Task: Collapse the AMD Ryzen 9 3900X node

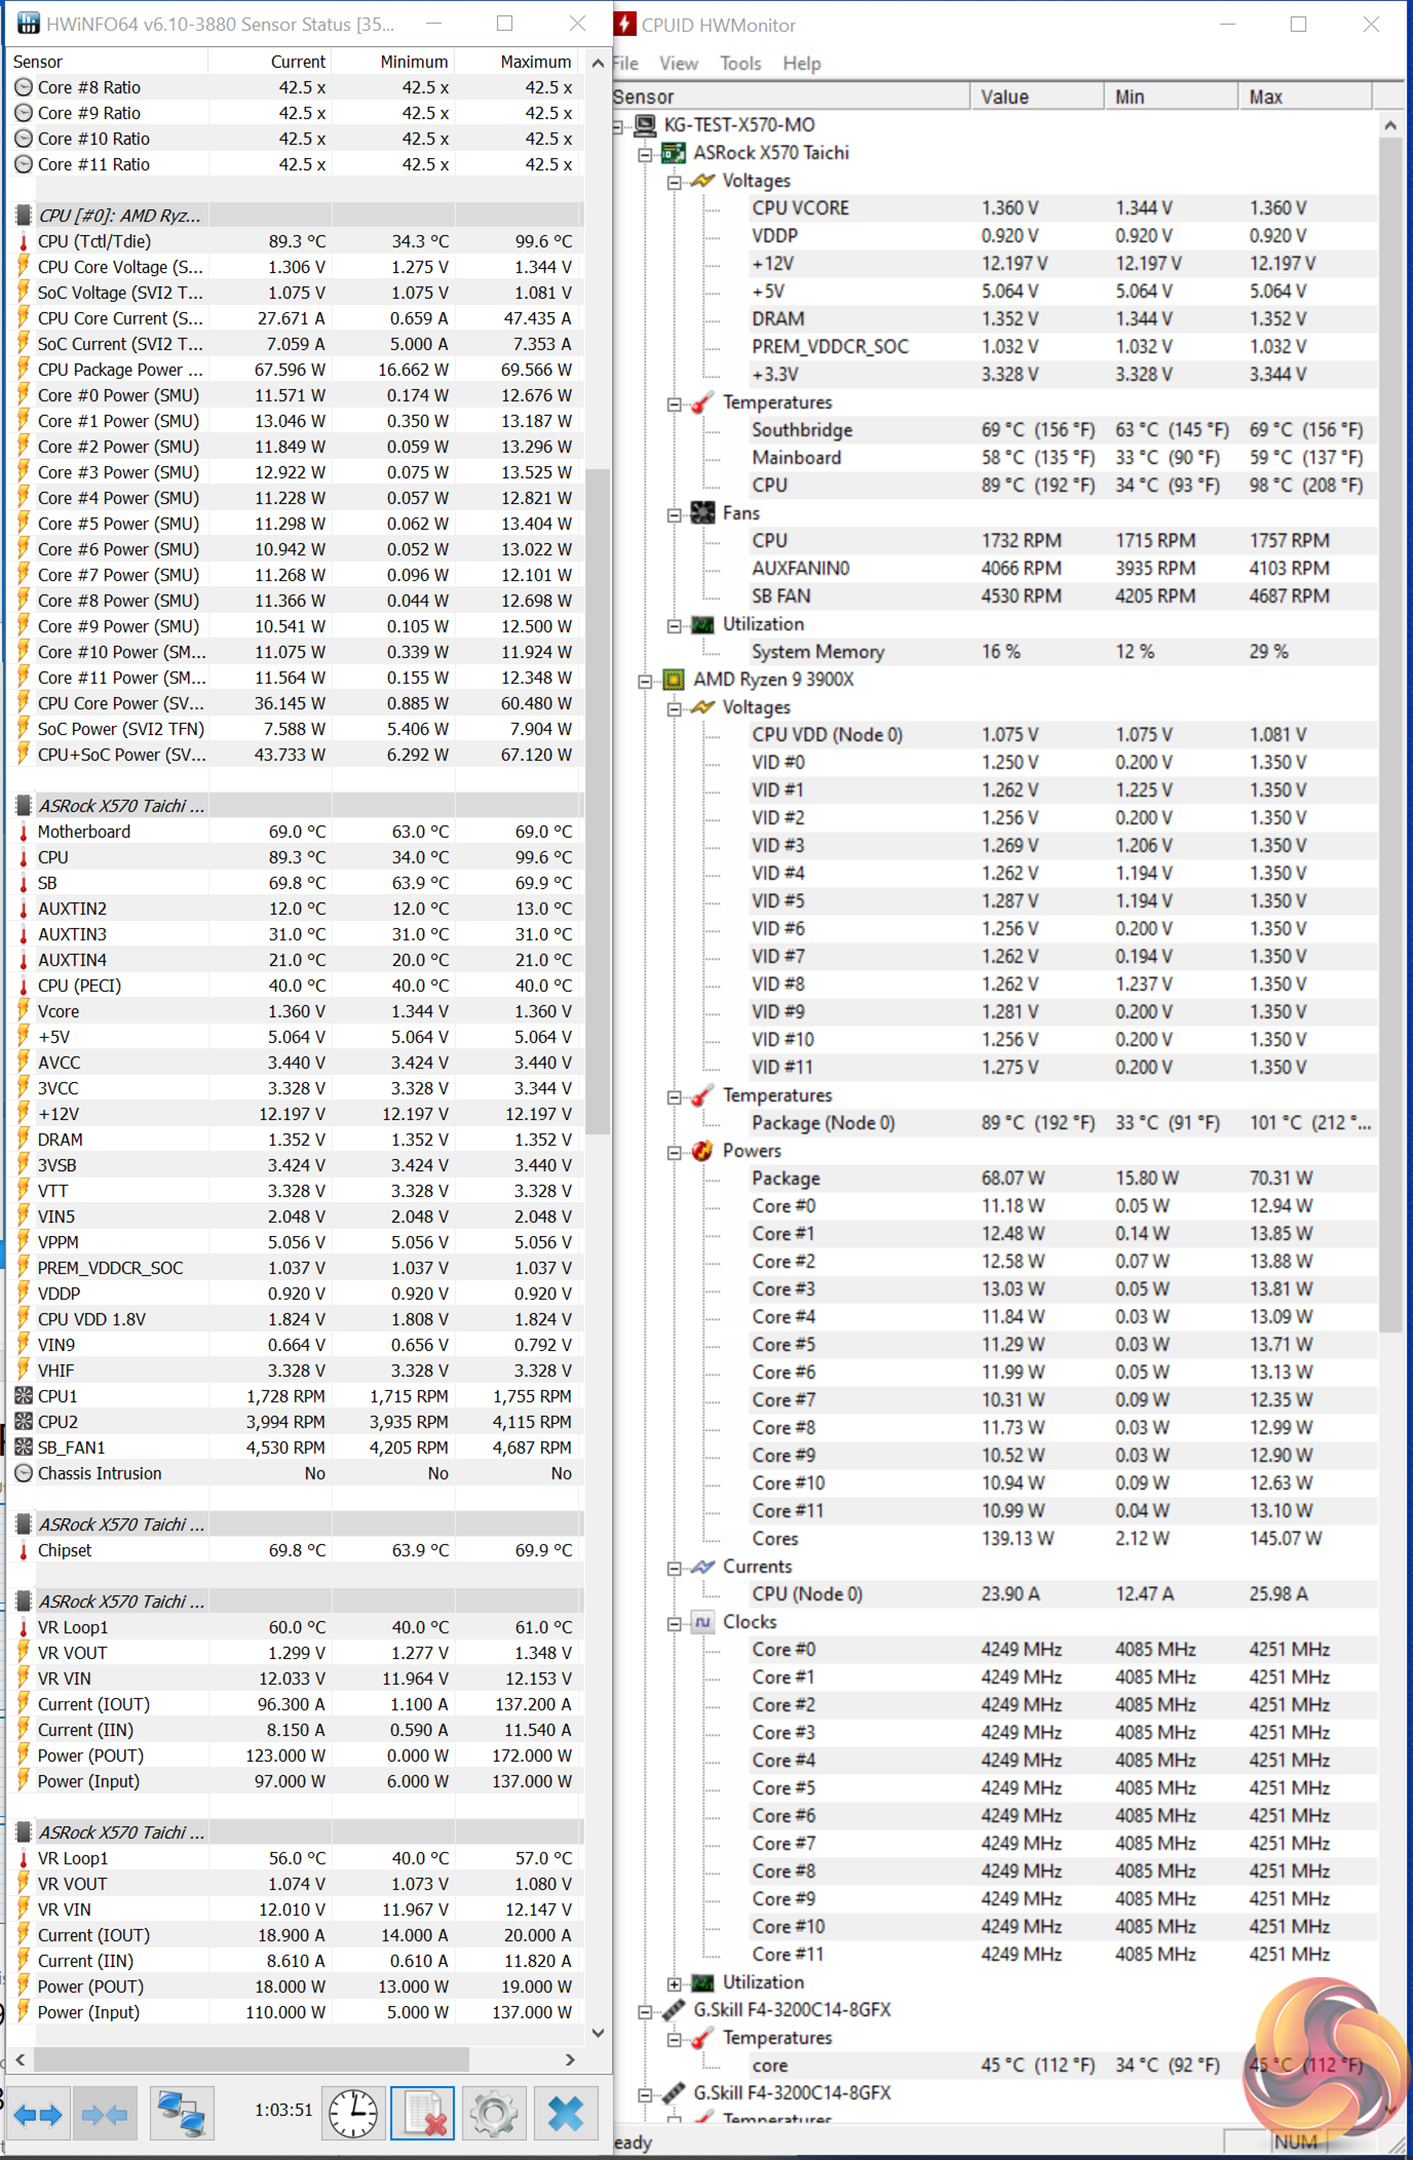Action: pyautogui.click(x=646, y=680)
